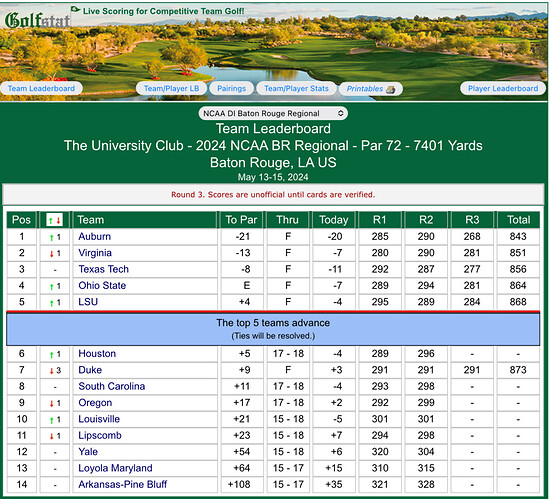The width and height of the screenshot is (549, 499).
Task: Open the Auburn team link
Action: (95, 237)
